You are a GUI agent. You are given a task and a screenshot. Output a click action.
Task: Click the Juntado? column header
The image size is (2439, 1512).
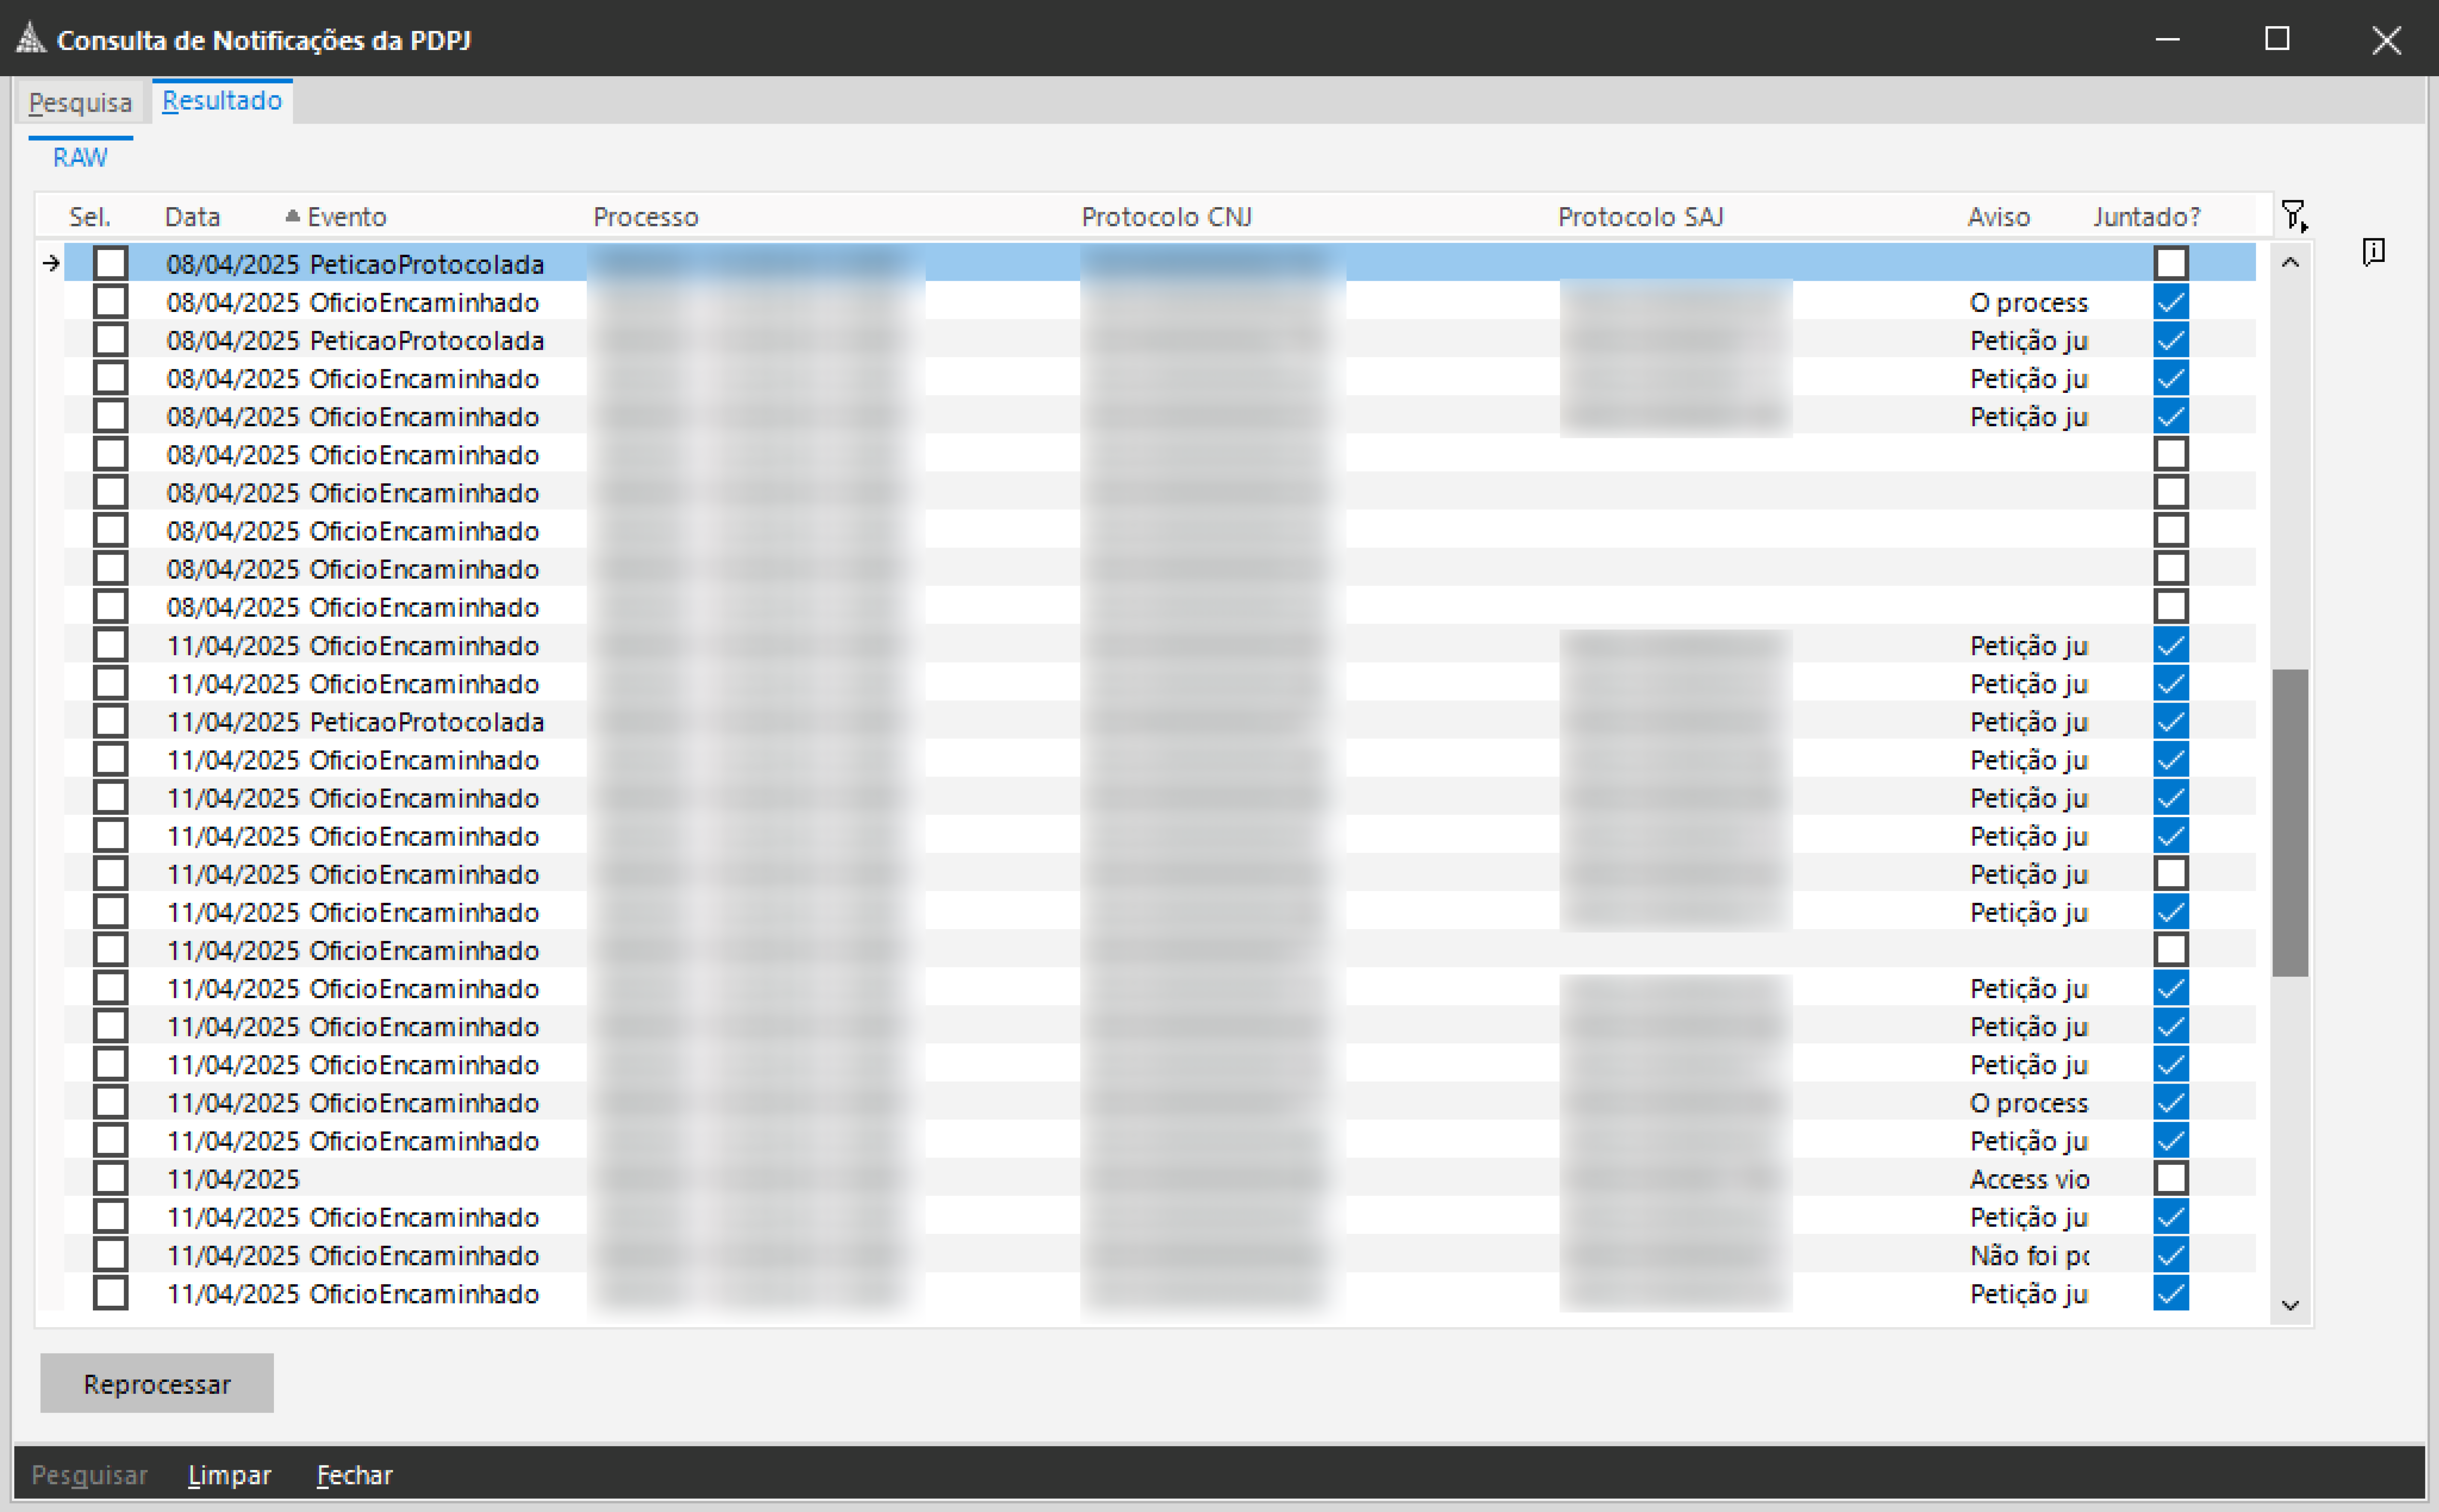2147,216
